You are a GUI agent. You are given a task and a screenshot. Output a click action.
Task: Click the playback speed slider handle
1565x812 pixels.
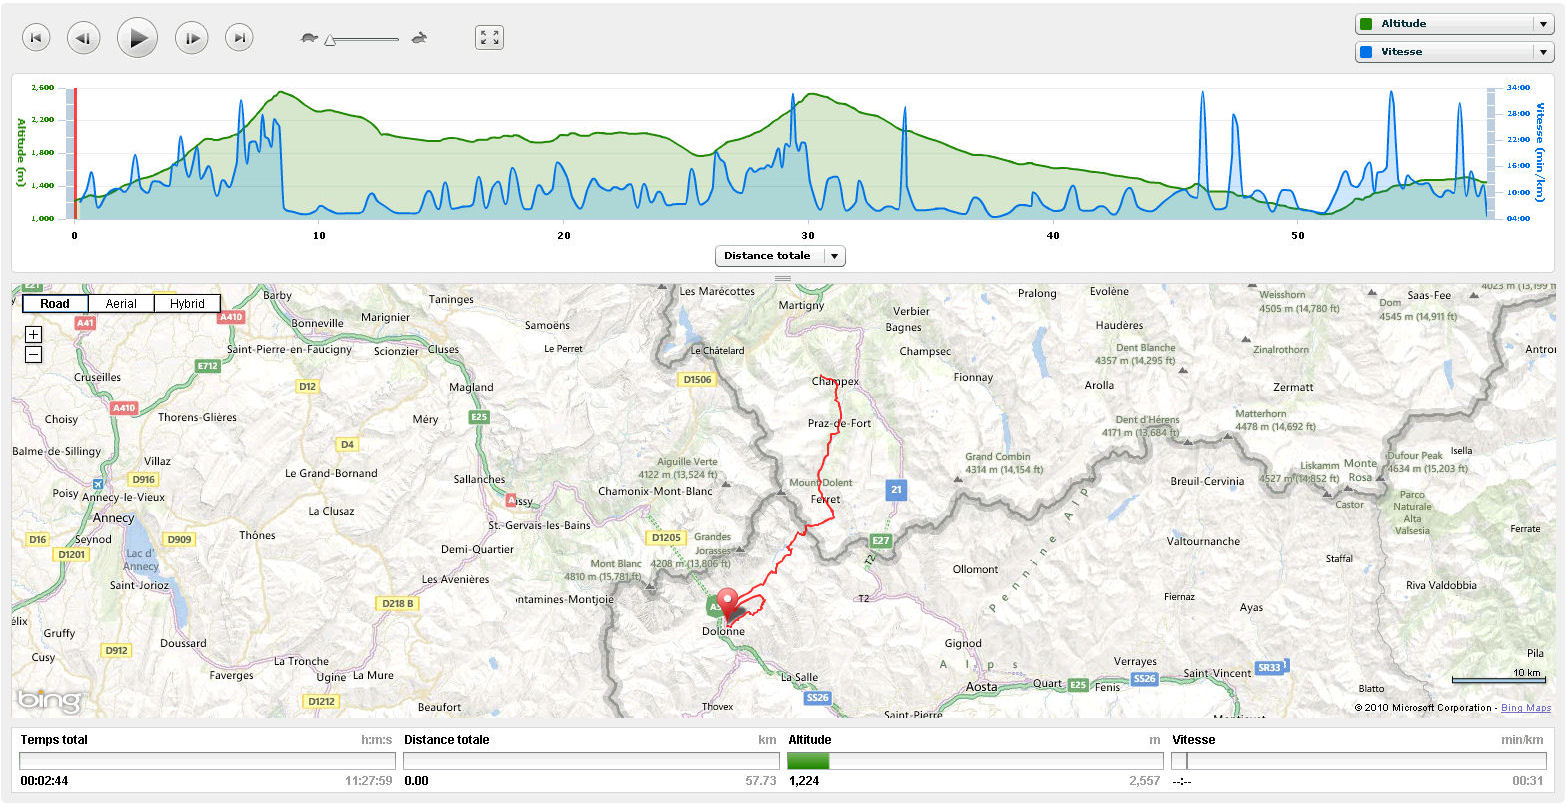pos(329,40)
